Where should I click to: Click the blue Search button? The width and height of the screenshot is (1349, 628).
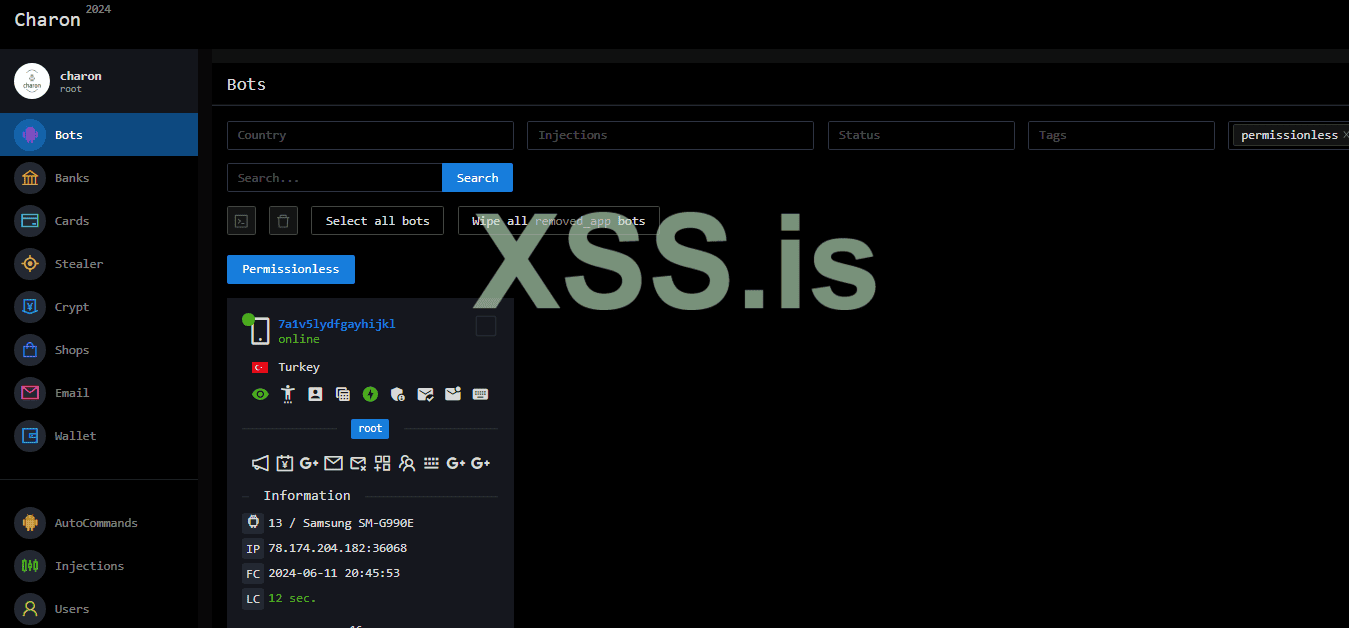(477, 178)
